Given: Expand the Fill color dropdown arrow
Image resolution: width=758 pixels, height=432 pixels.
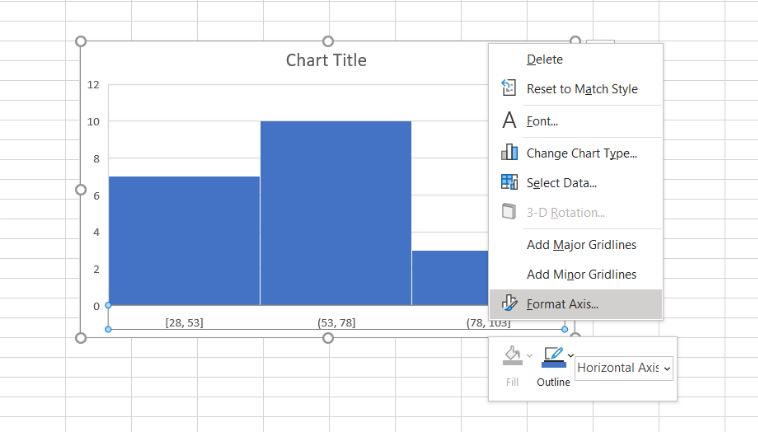Looking at the screenshot, I should 529,356.
